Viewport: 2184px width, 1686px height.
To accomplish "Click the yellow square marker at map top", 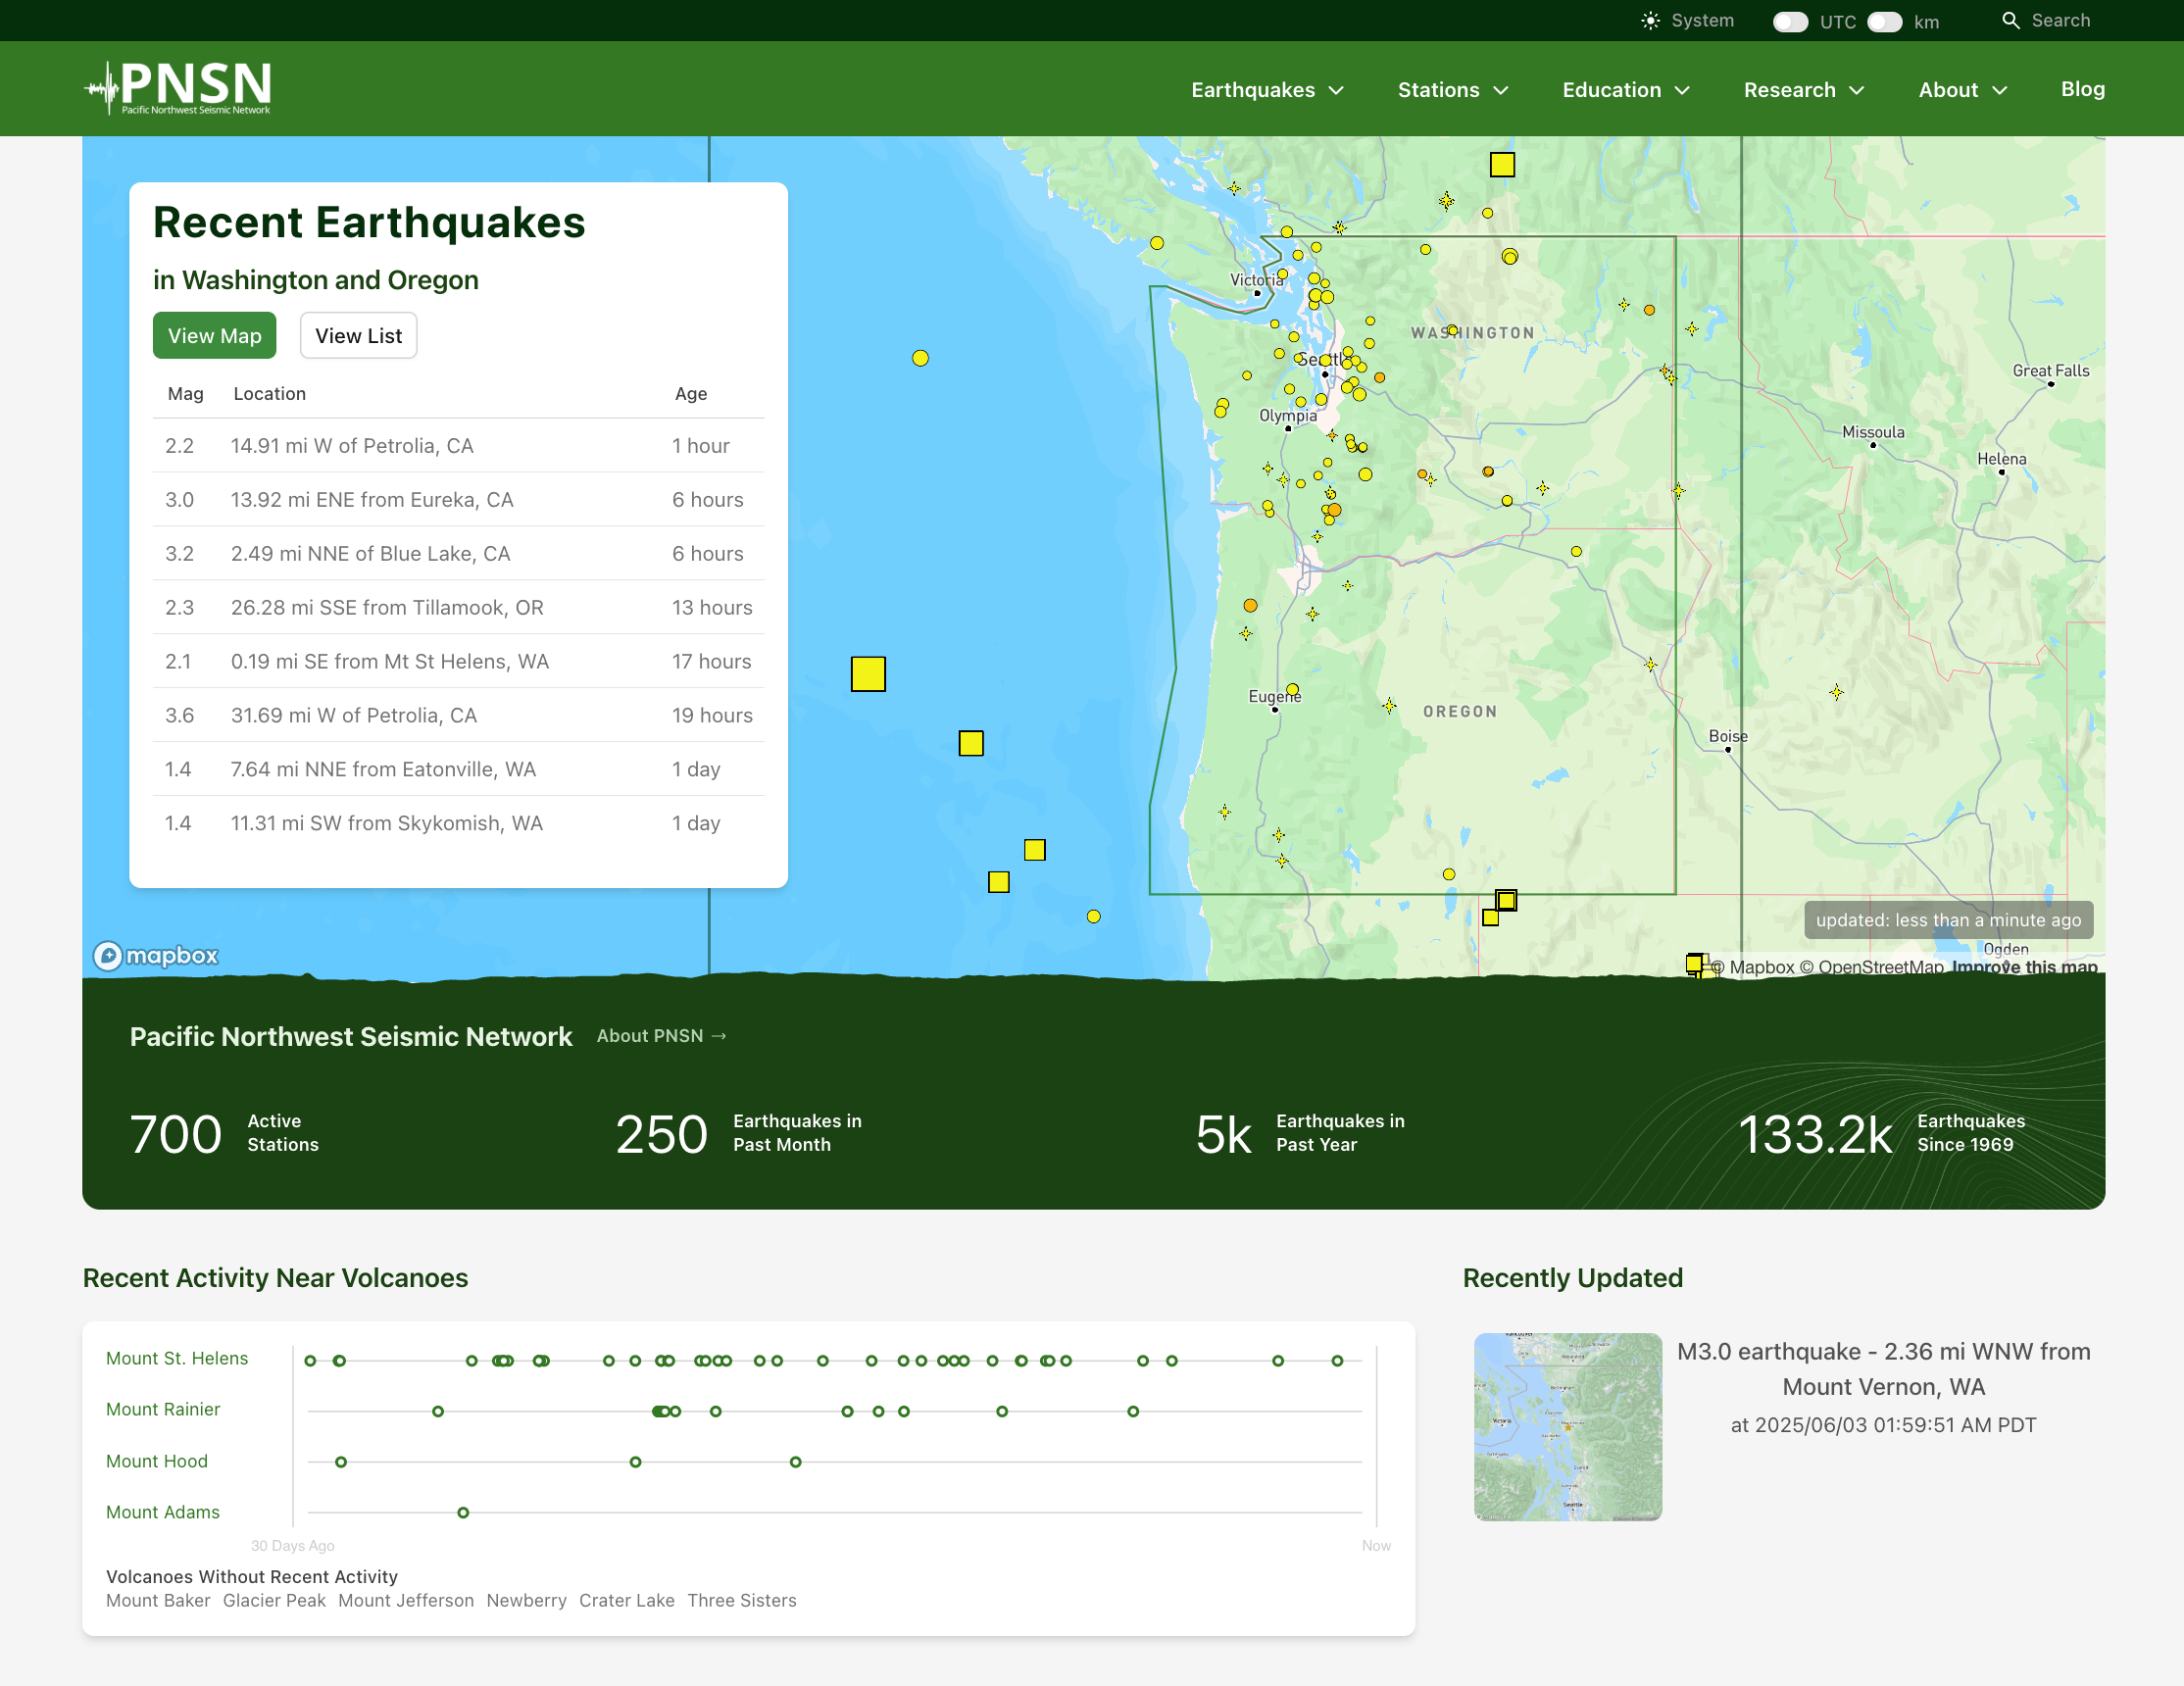I will tap(1501, 164).
